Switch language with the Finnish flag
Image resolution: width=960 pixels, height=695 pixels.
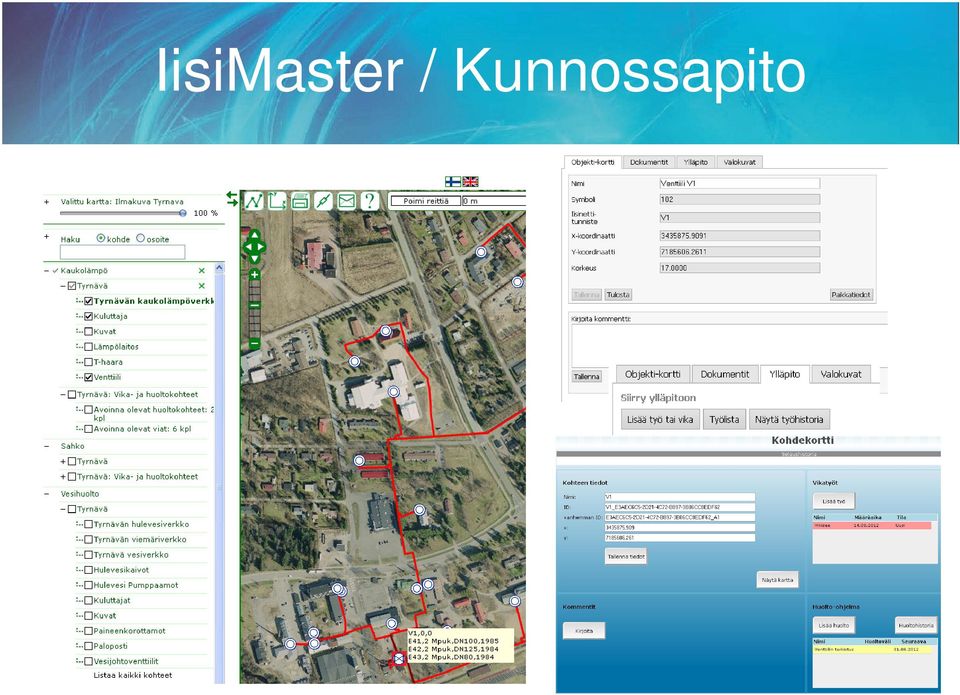coord(452,181)
